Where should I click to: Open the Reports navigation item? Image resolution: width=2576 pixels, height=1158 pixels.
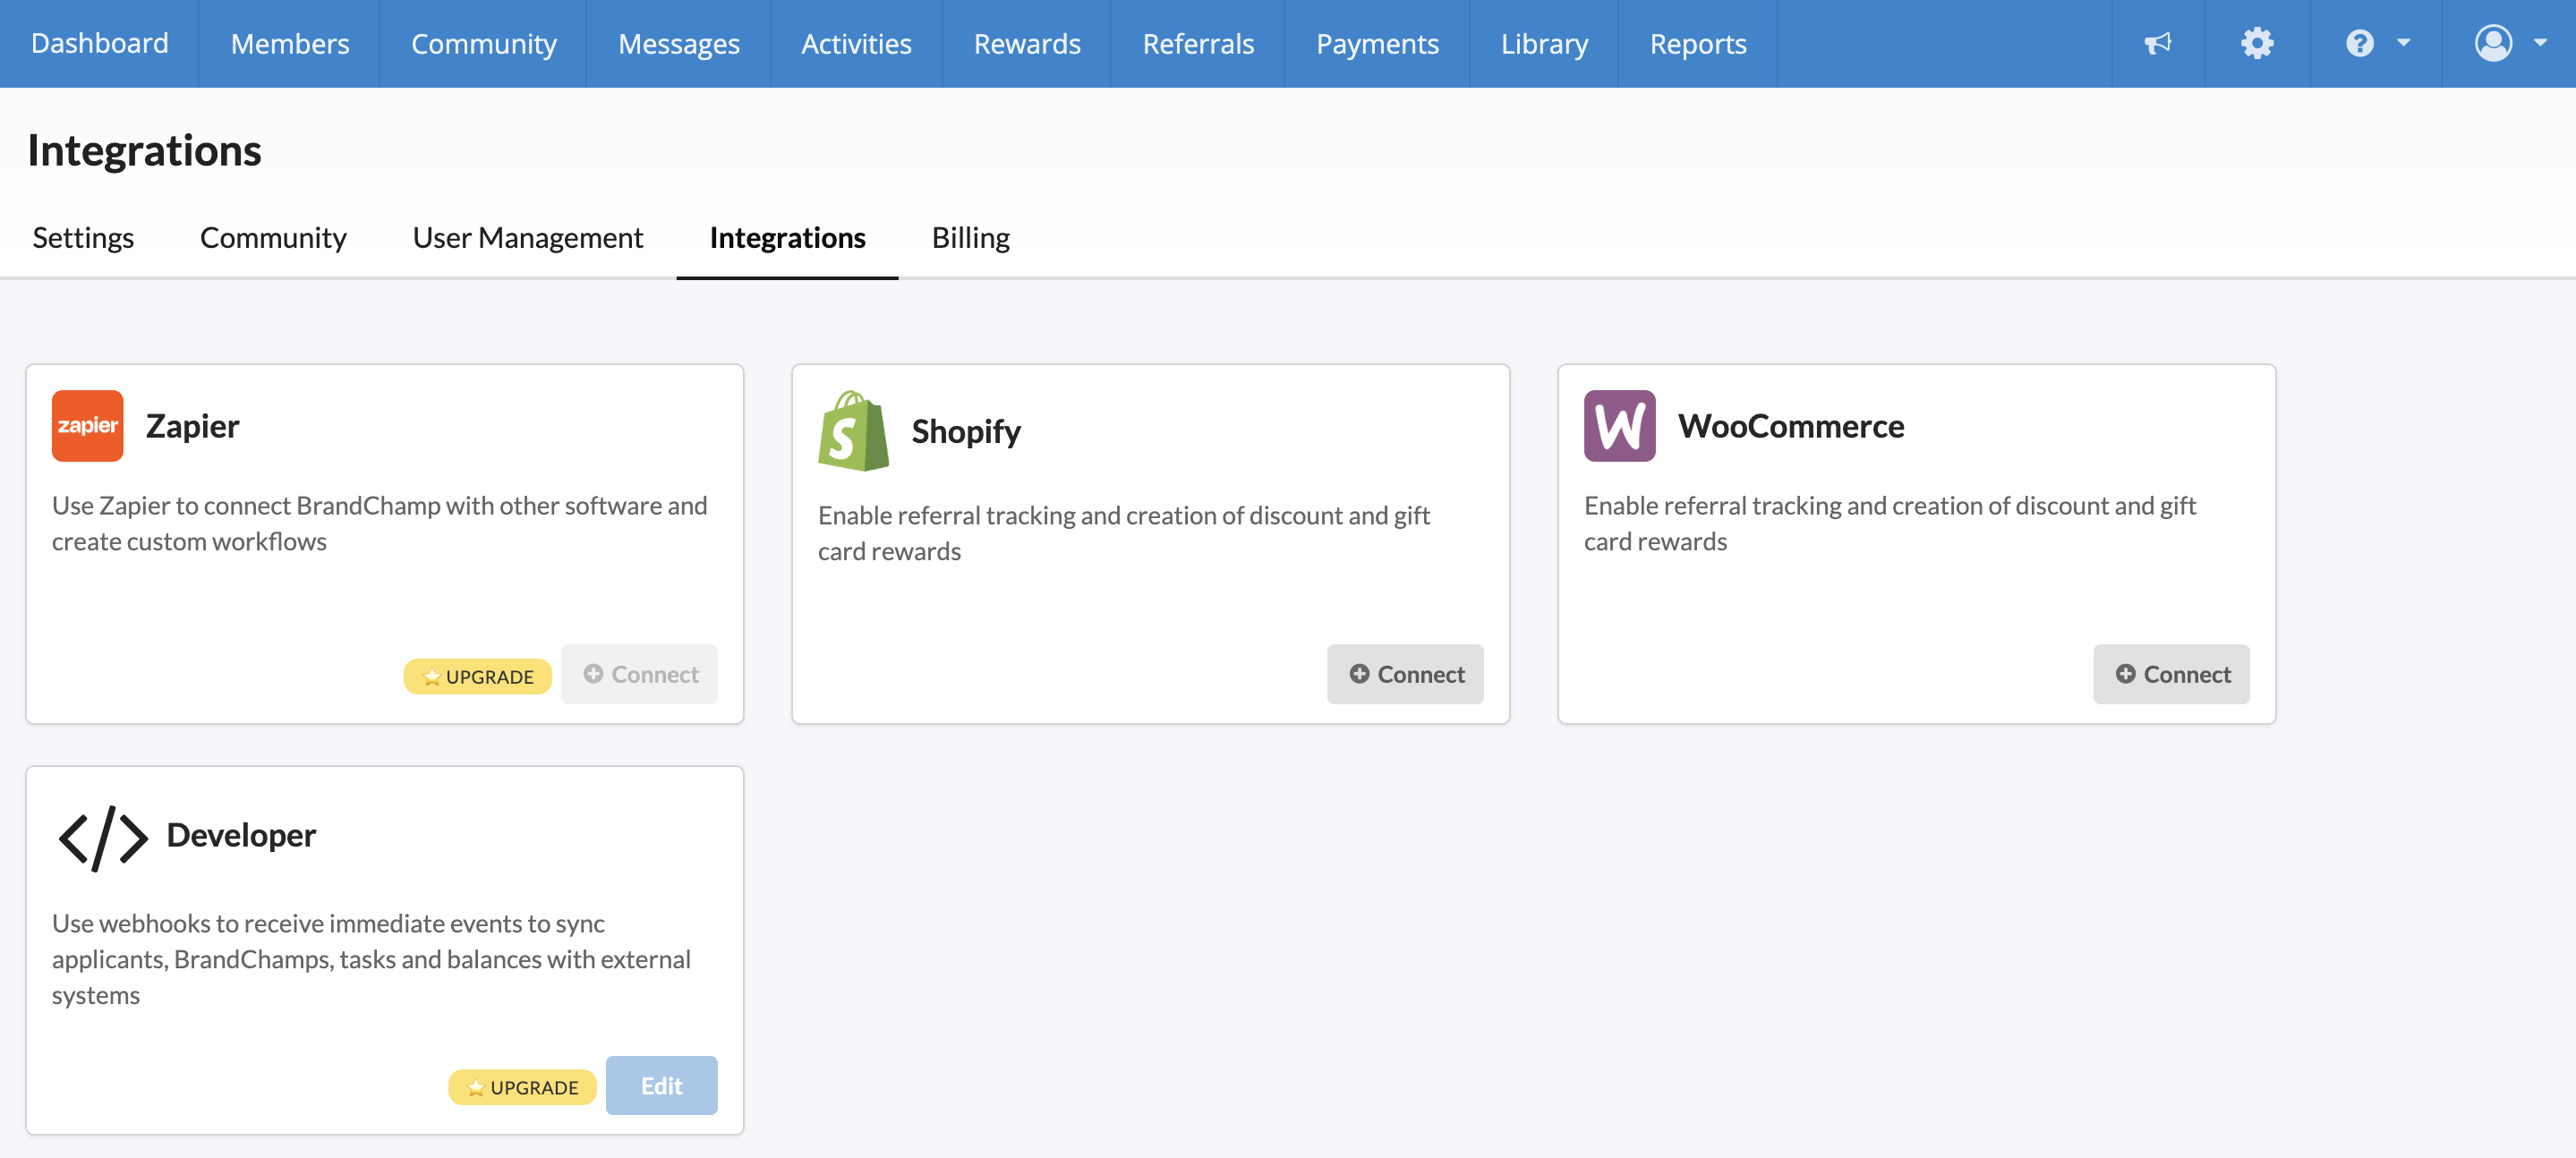[x=1697, y=44]
